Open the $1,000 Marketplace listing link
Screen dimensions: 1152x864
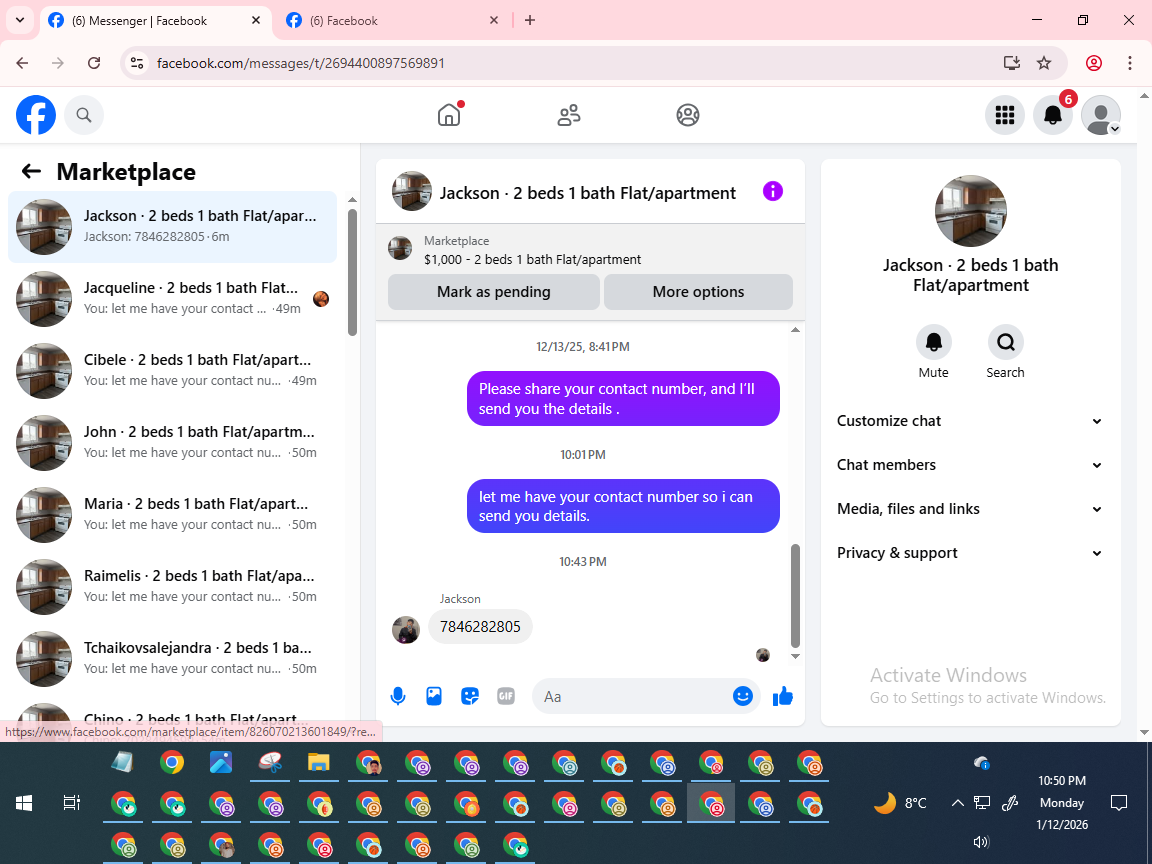[x=532, y=259]
